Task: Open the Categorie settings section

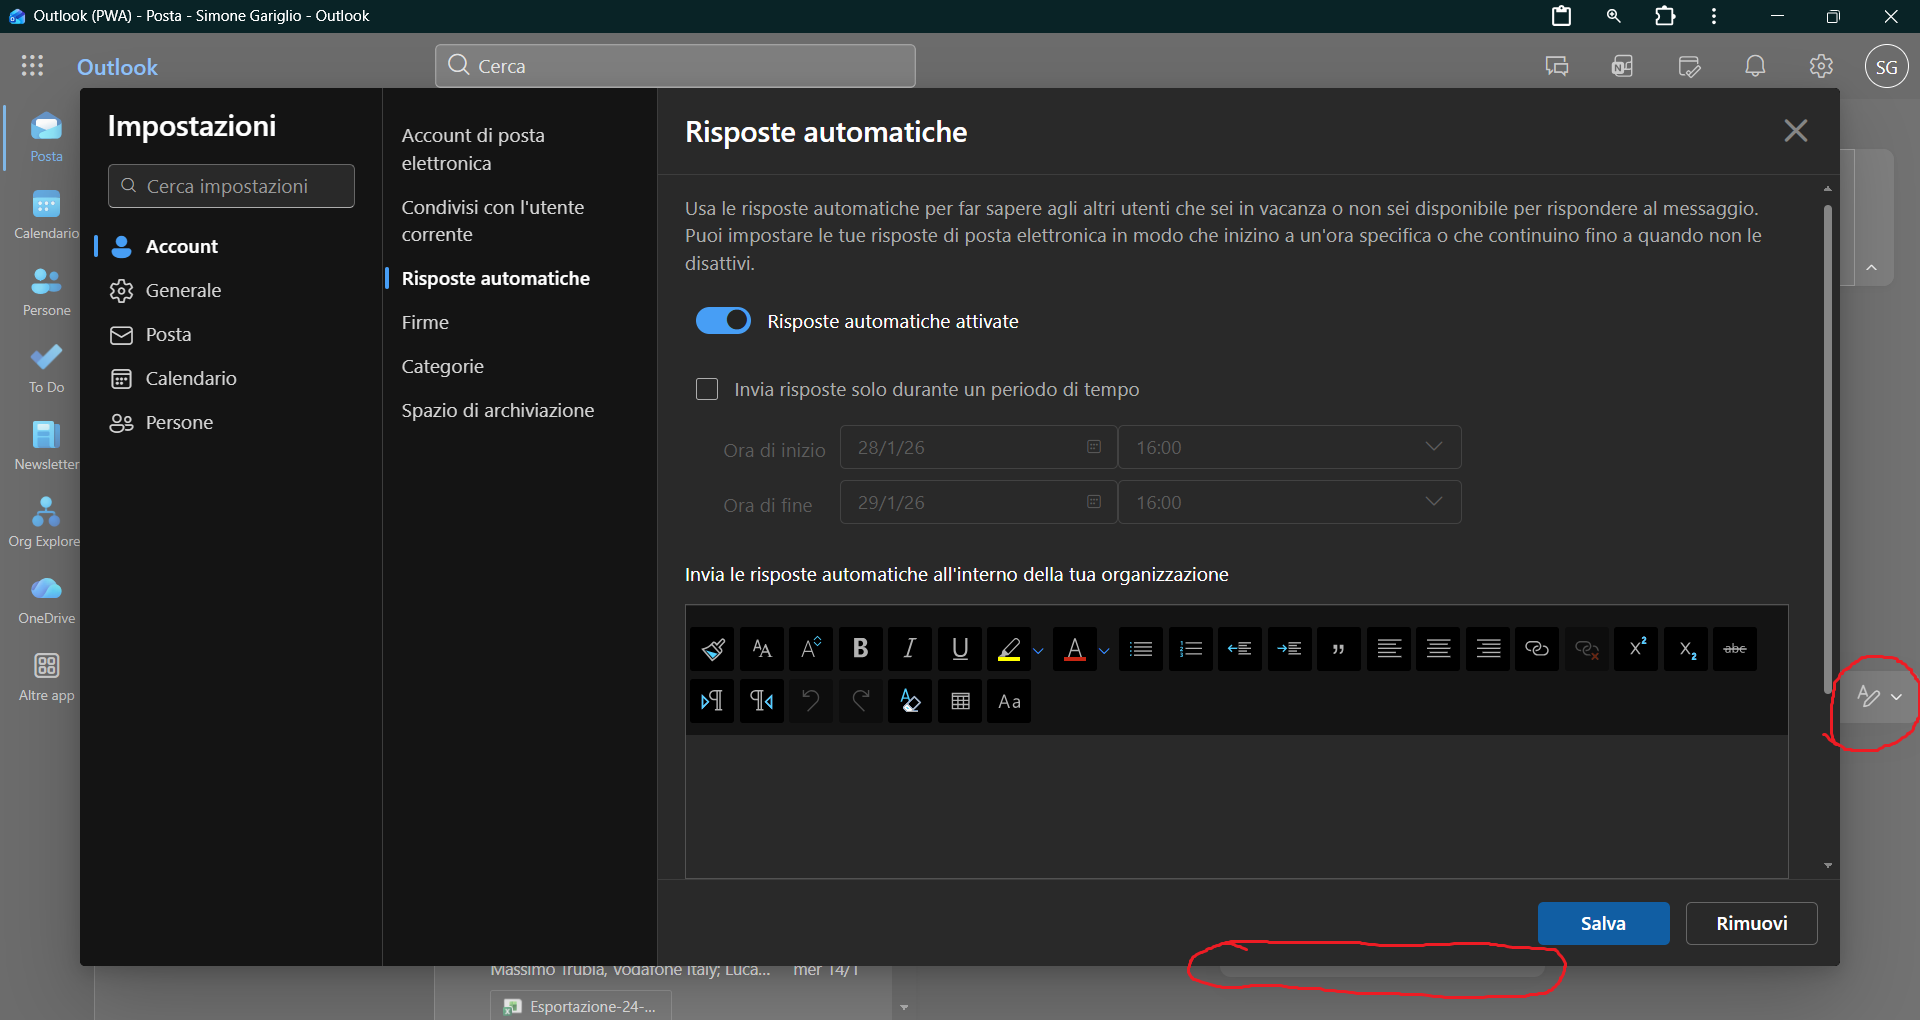Action: point(442,366)
